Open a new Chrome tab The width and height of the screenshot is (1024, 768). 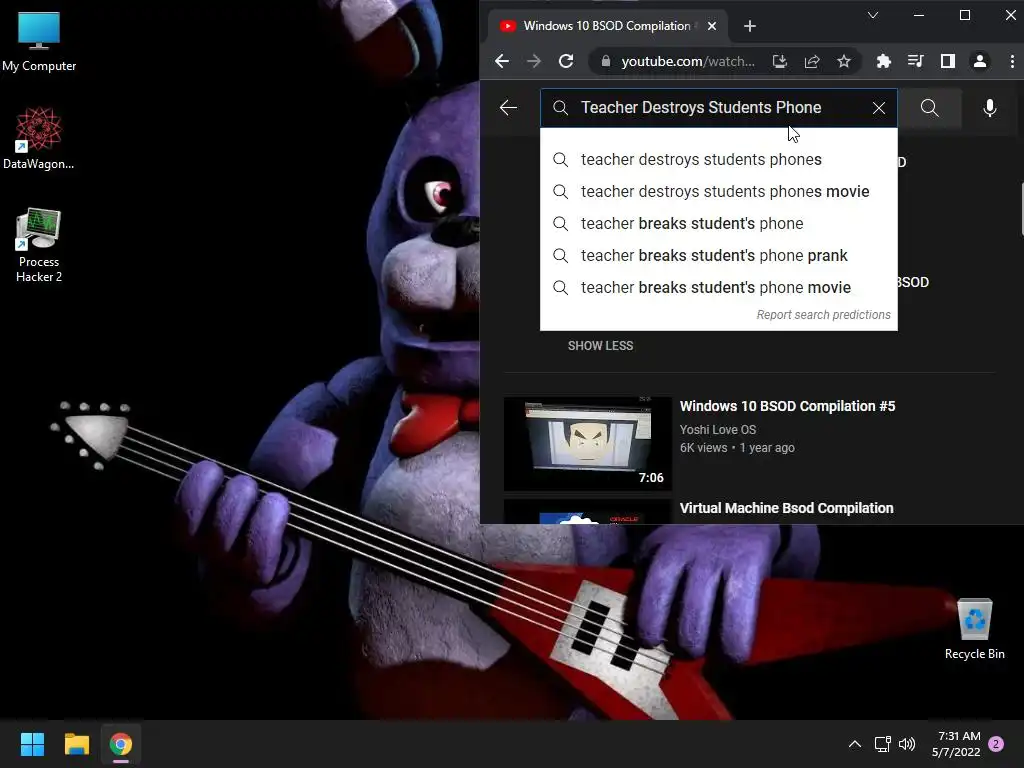click(x=750, y=26)
